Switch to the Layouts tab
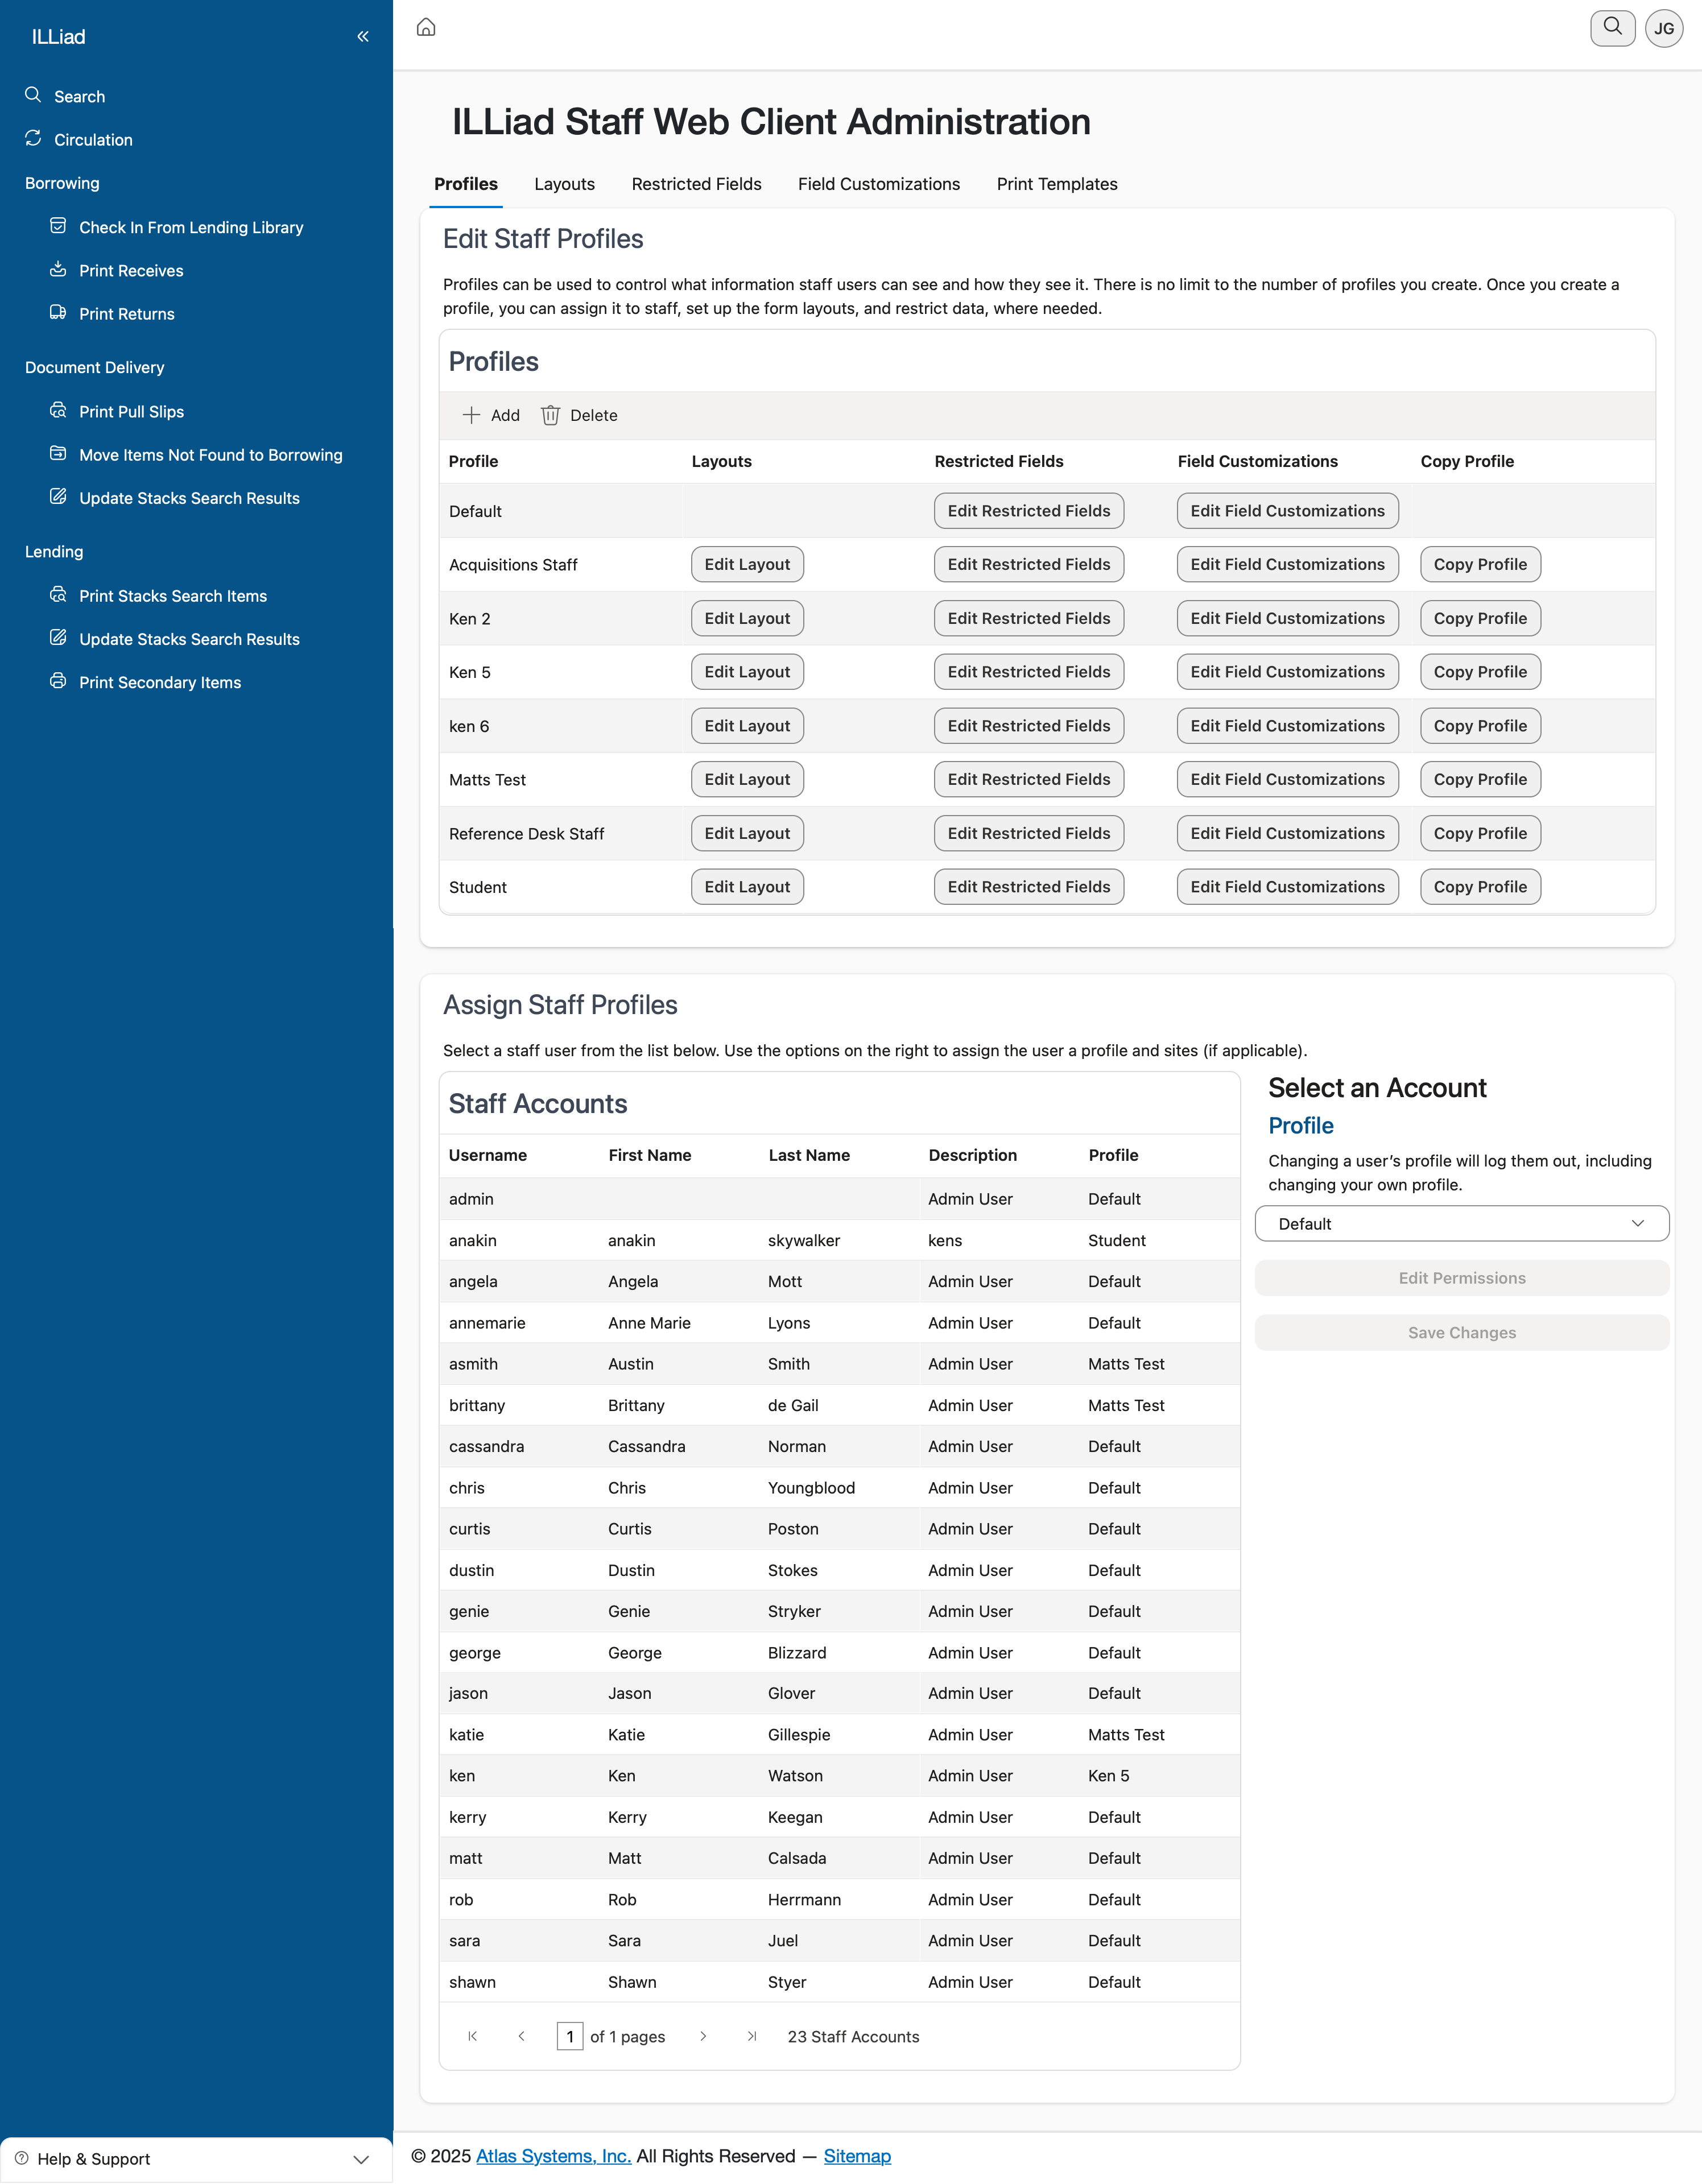 coord(564,184)
